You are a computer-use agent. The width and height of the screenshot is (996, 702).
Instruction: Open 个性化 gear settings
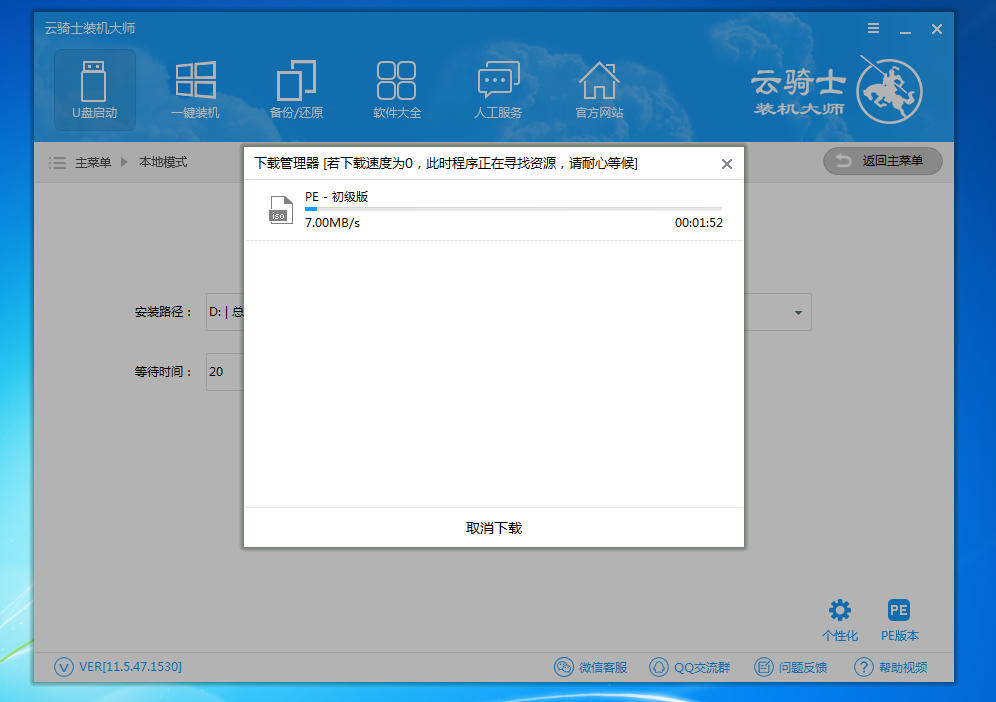click(840, 619)
